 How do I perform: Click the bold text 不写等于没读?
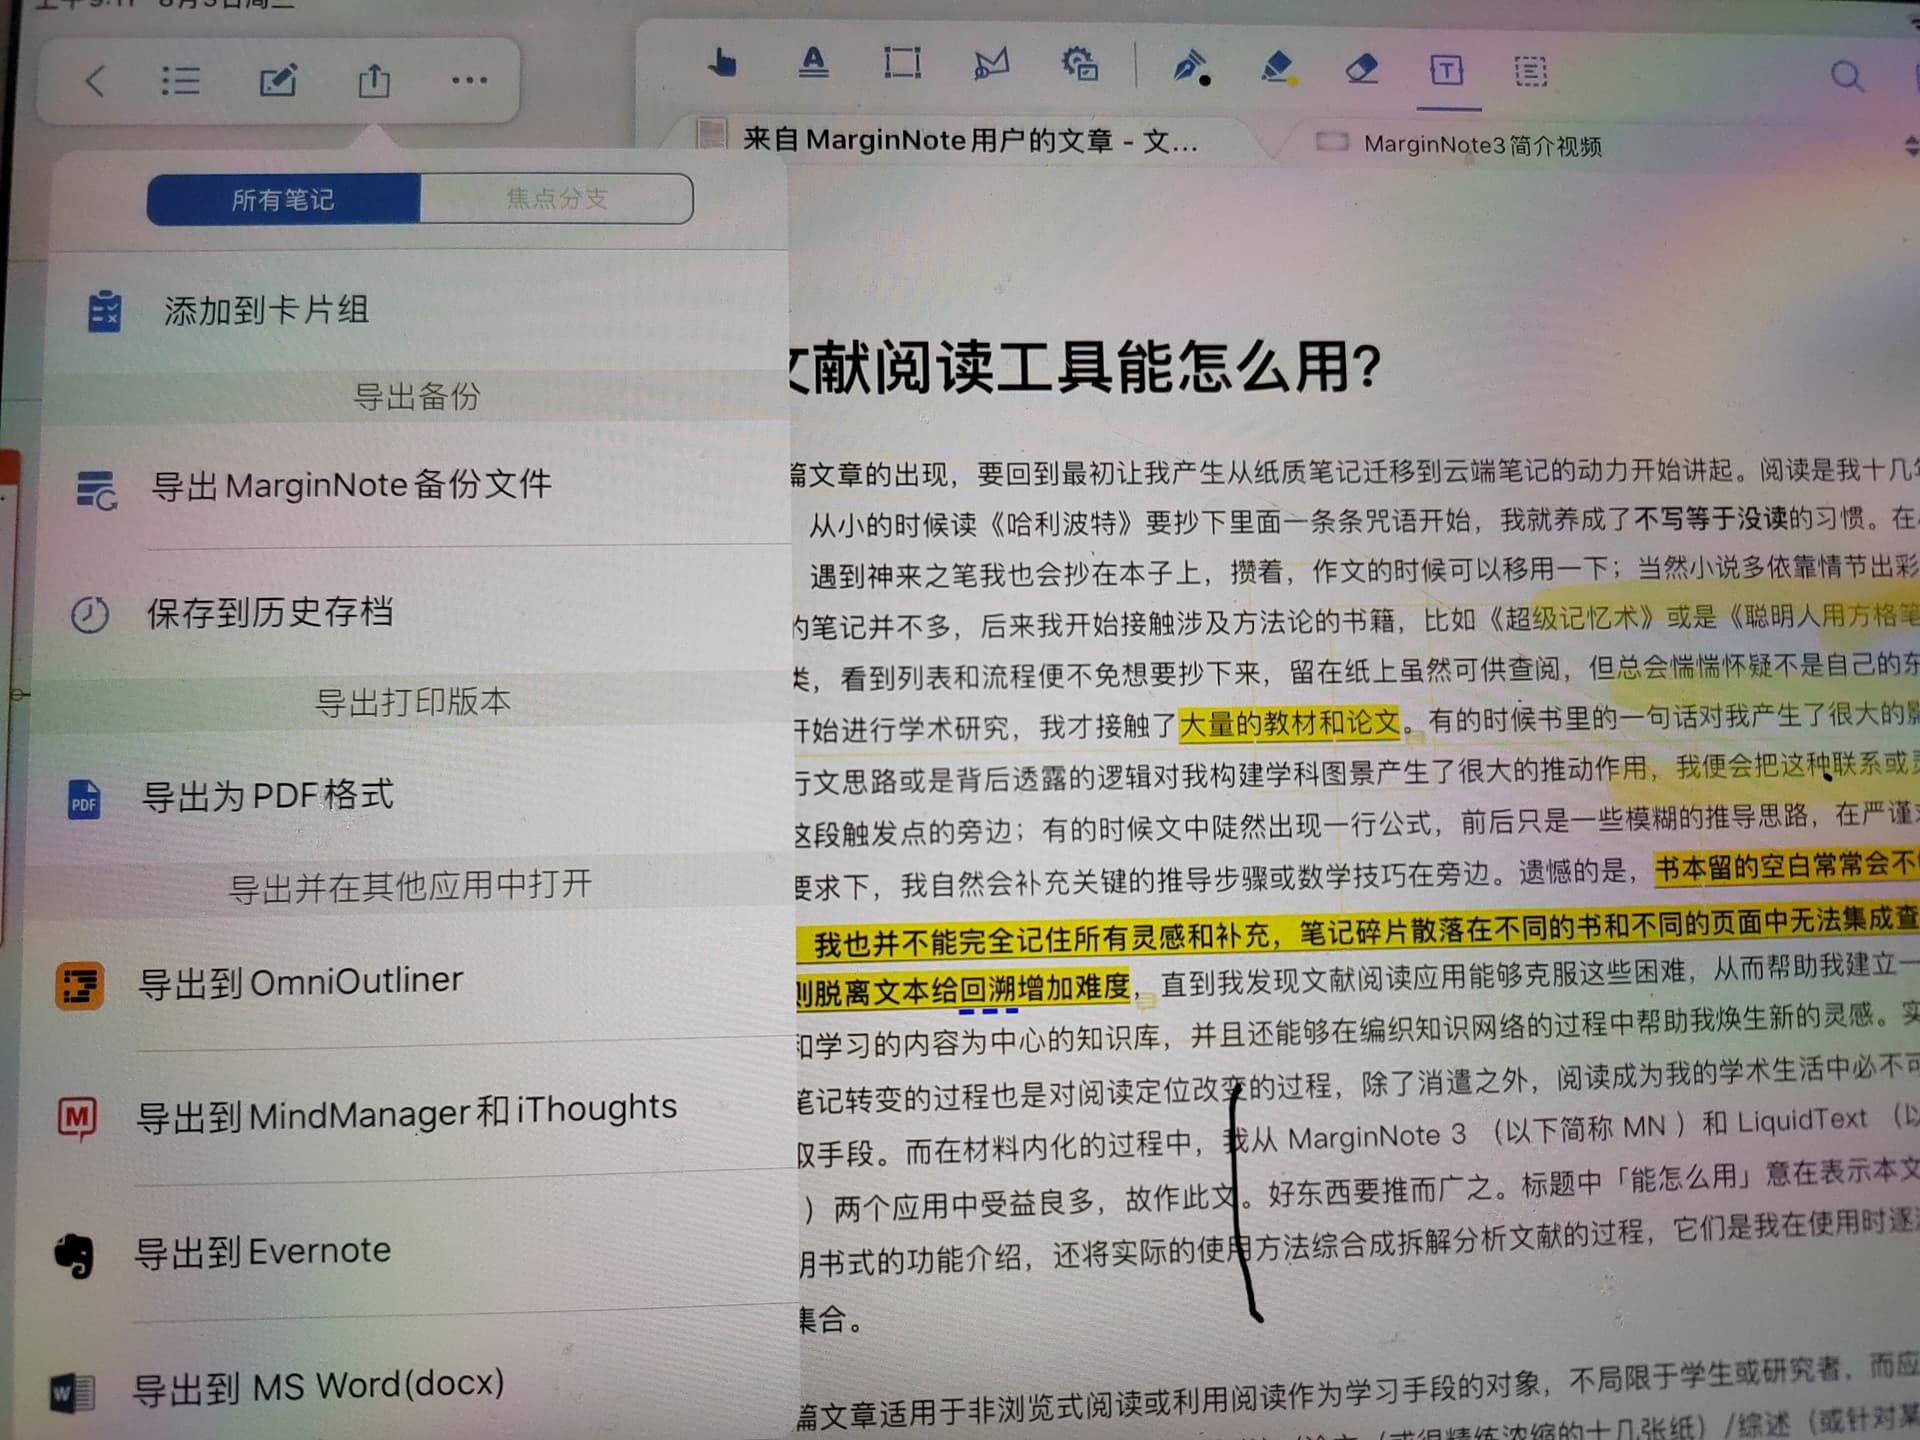[1709, 517]
